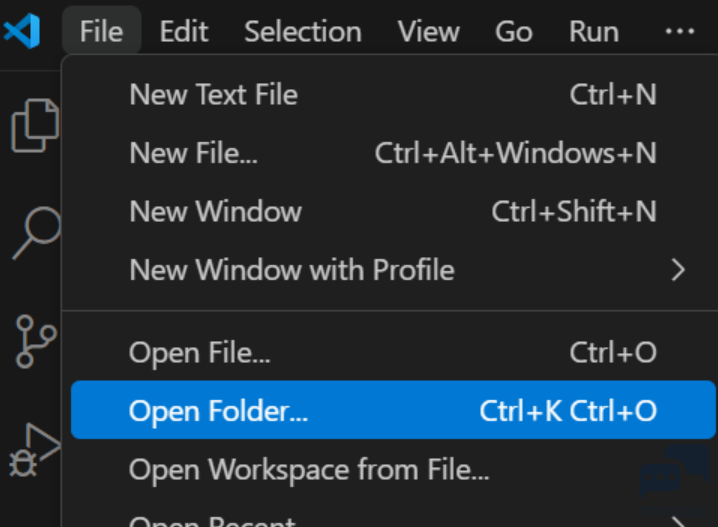Open the Search view magnifier icon
The width and height of the screenshot is (718, 527).
[37, 233]
